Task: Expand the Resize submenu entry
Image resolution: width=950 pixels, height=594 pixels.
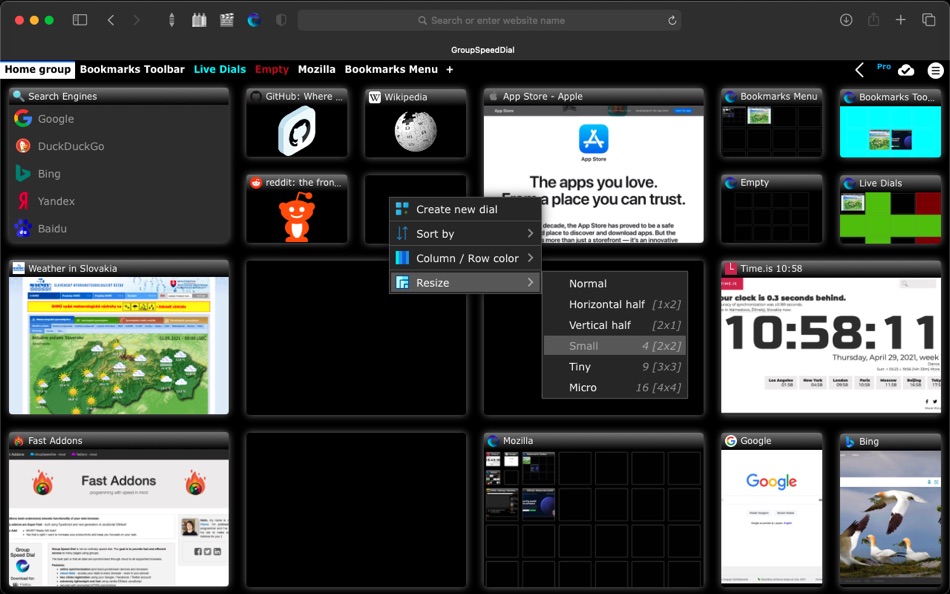Action: click(x=465, y=282)
